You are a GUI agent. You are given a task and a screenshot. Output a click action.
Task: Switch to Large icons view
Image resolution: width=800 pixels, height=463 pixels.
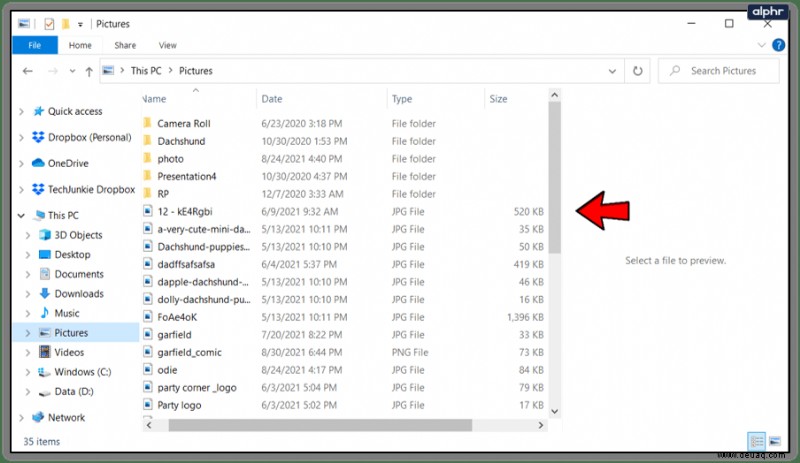coord(775,441)
